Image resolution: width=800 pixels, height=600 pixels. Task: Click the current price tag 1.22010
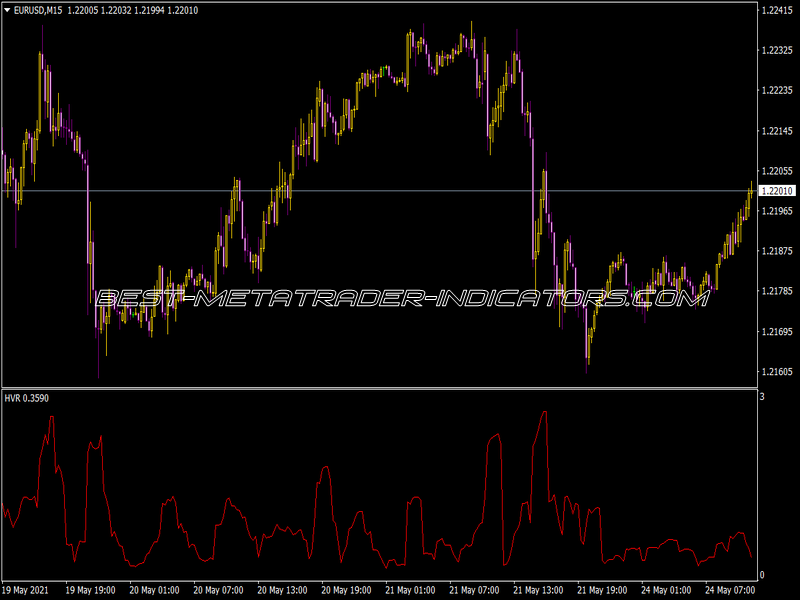[x=777, y=191]
